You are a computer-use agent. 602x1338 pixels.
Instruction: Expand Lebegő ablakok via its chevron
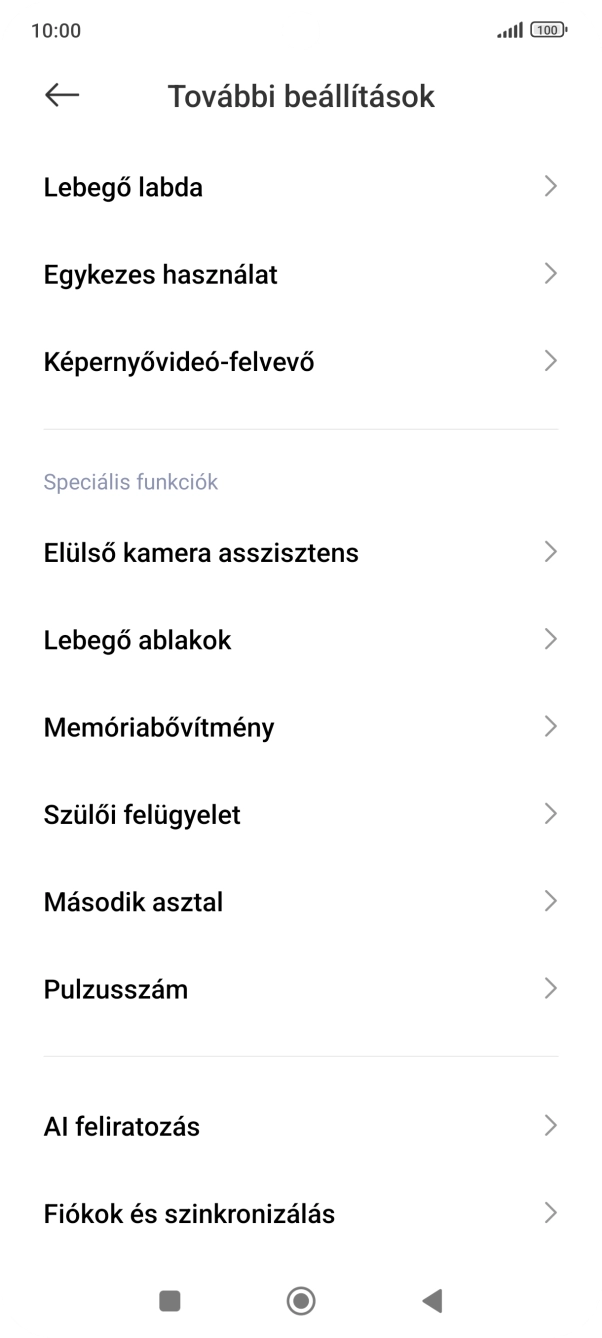(551, 639)
